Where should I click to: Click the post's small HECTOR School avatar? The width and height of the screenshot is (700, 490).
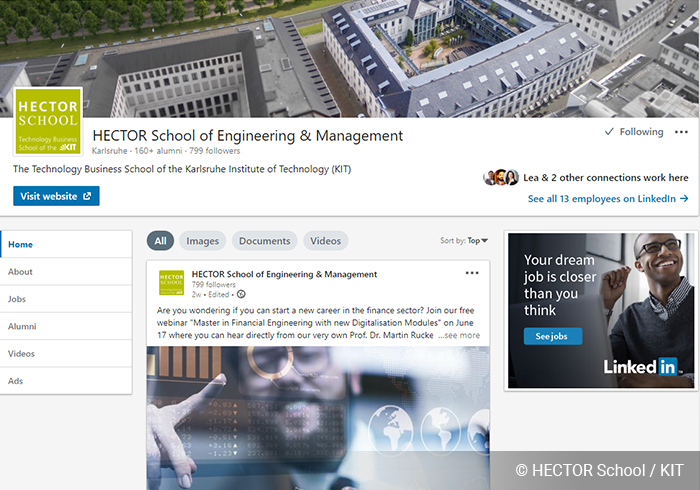[171, 282]
